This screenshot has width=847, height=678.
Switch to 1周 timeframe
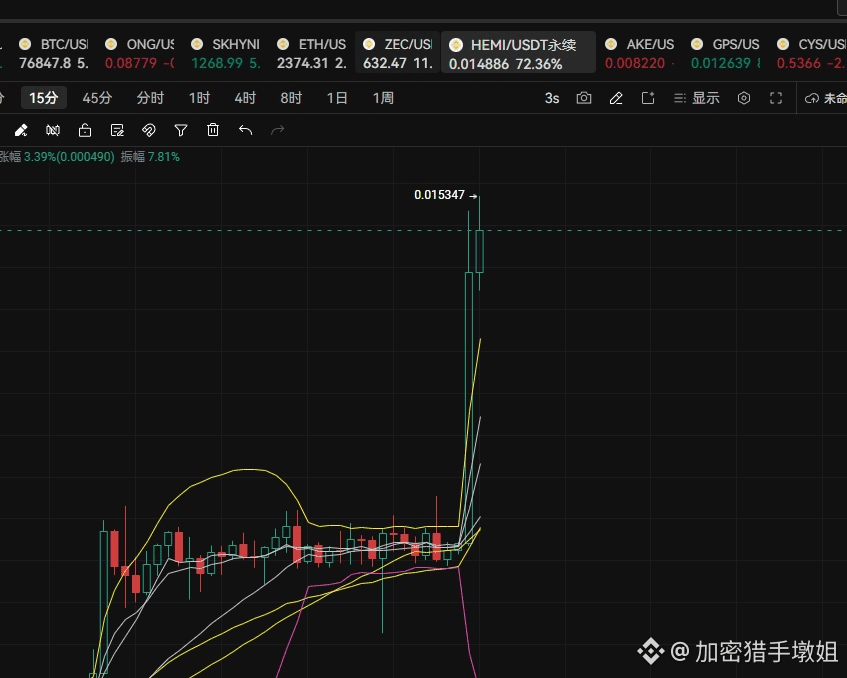pos(383,98)
